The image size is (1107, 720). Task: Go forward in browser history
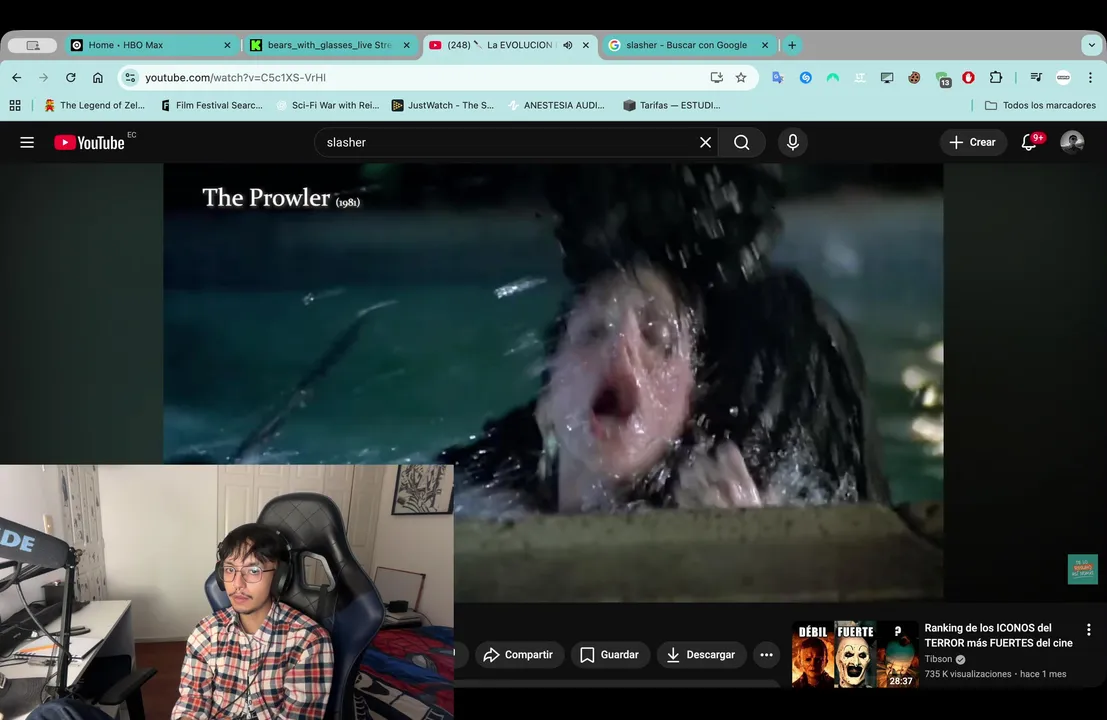click(x=44, y=78)
